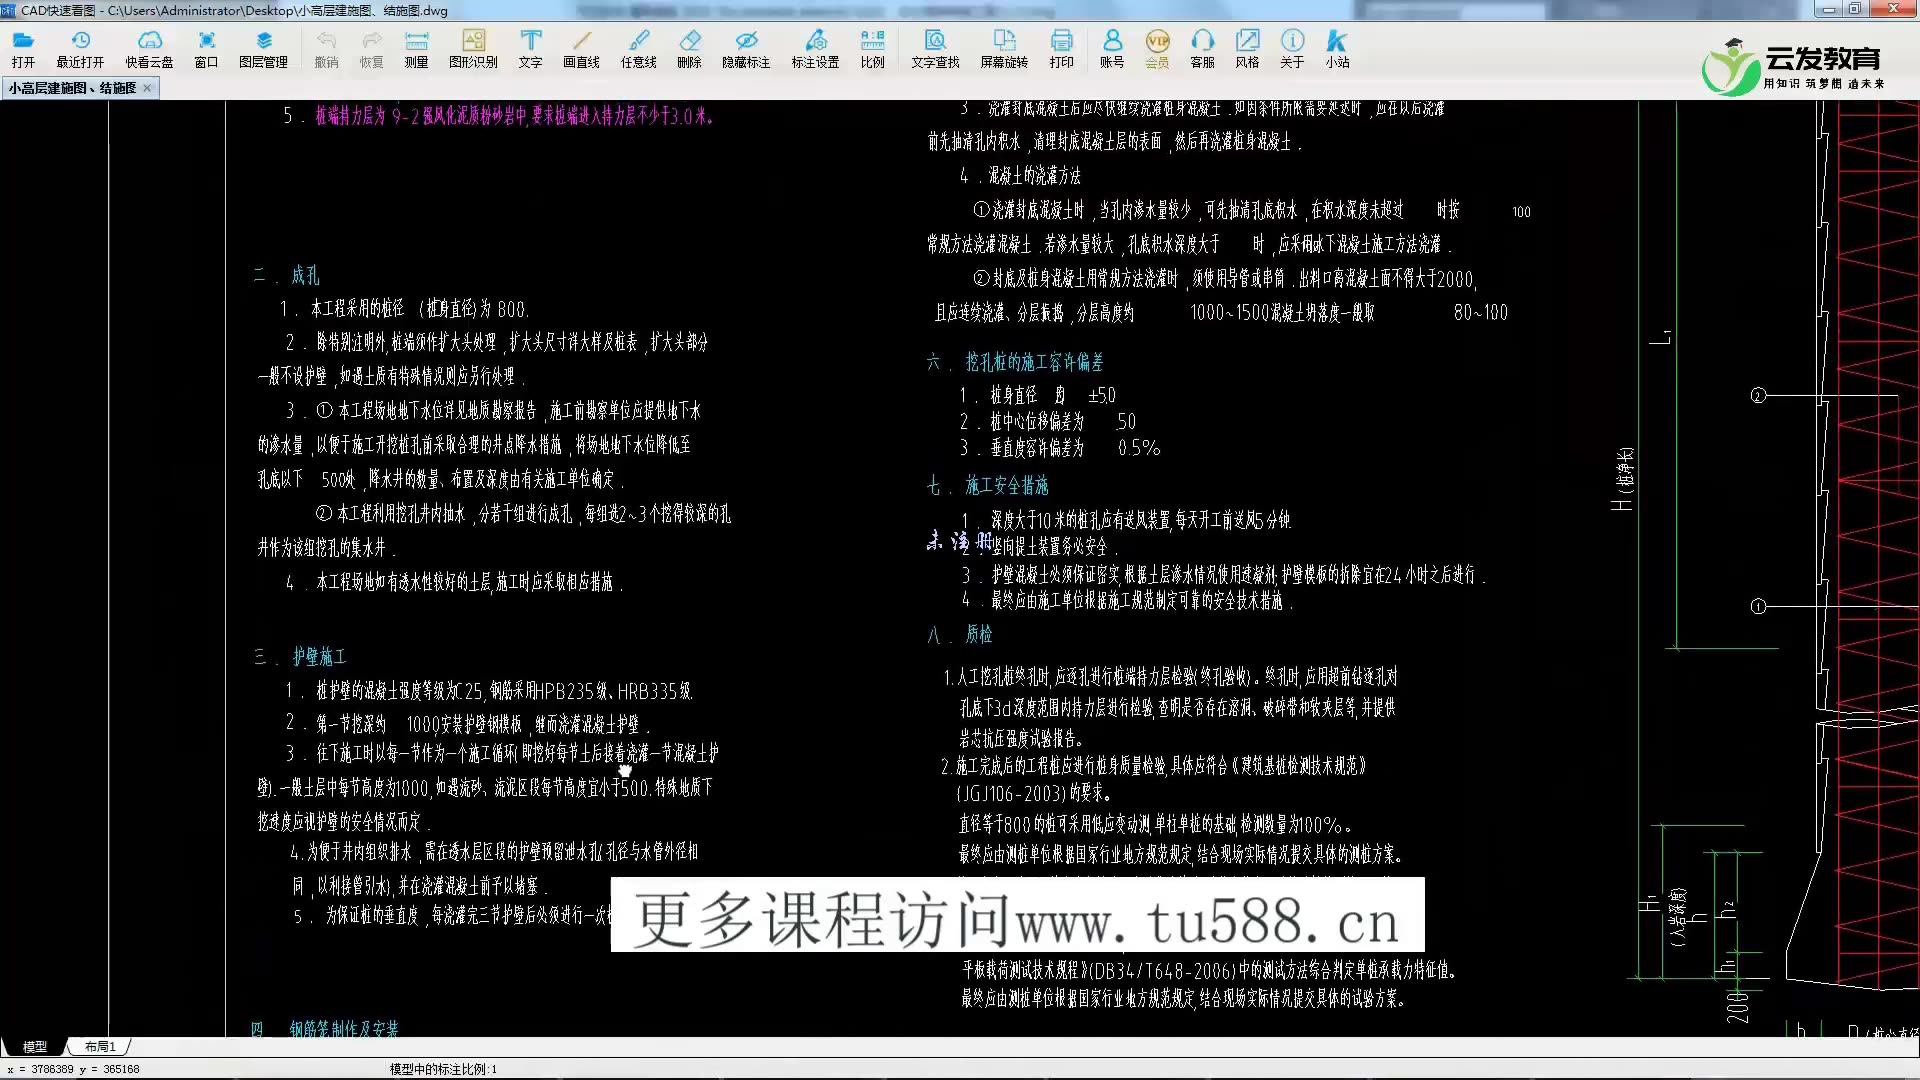Open 快看云盘 cloud drive
This screenshot has height=1080, width=1920.
[149, 47]
